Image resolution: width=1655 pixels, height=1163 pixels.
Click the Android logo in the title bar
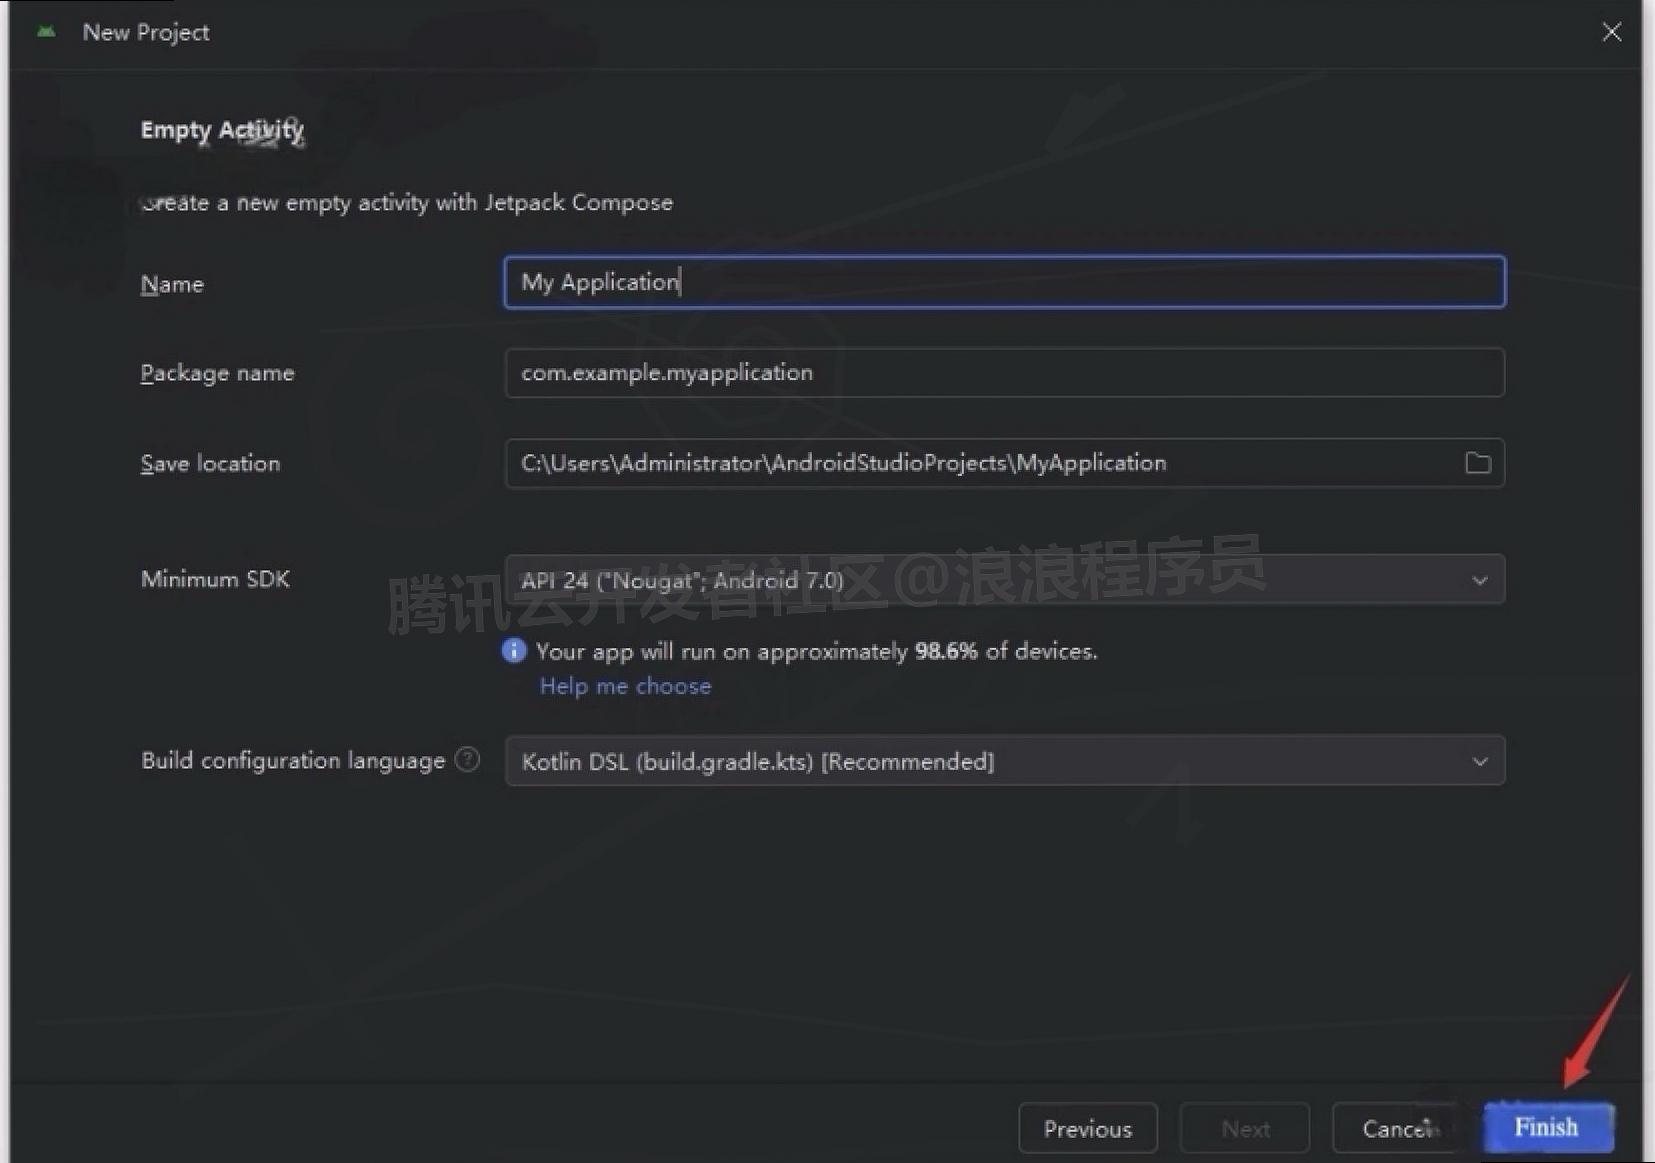(44, 31)
